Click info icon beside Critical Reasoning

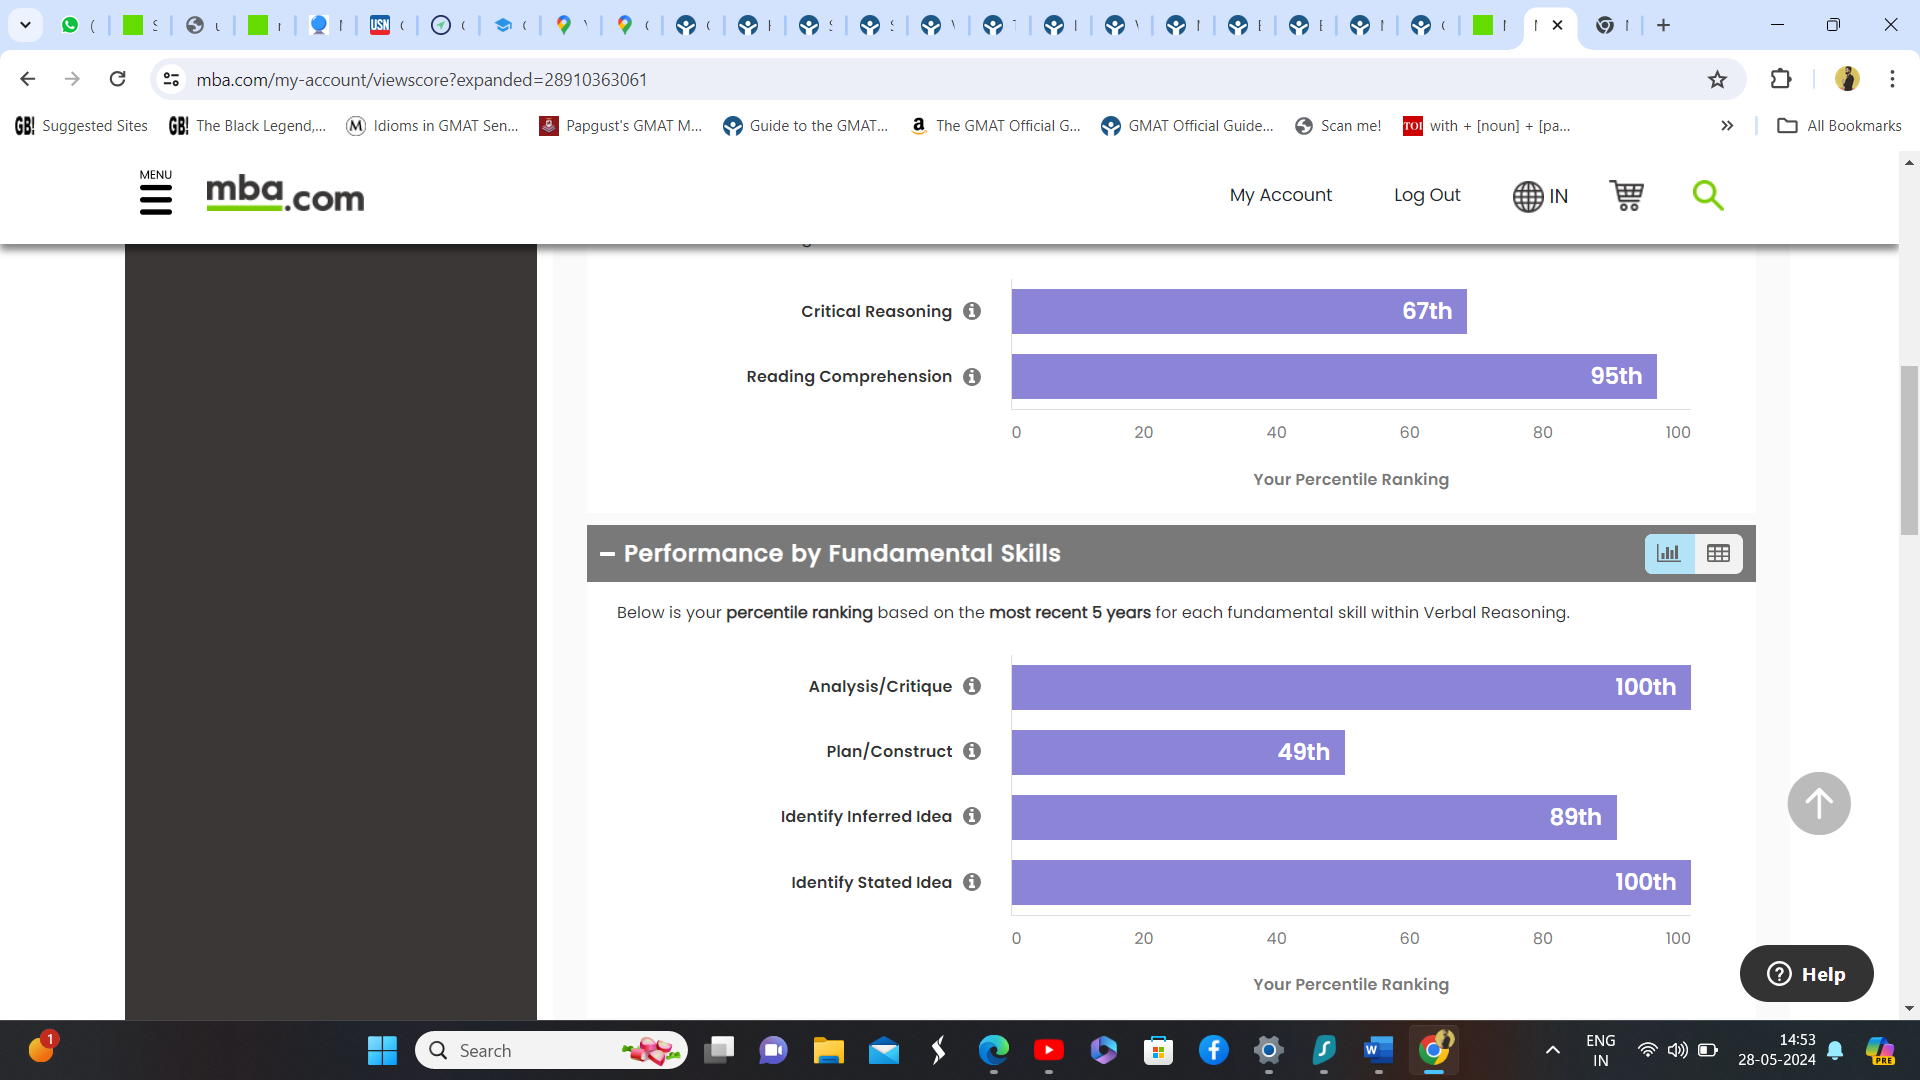(x=972, y=311)
